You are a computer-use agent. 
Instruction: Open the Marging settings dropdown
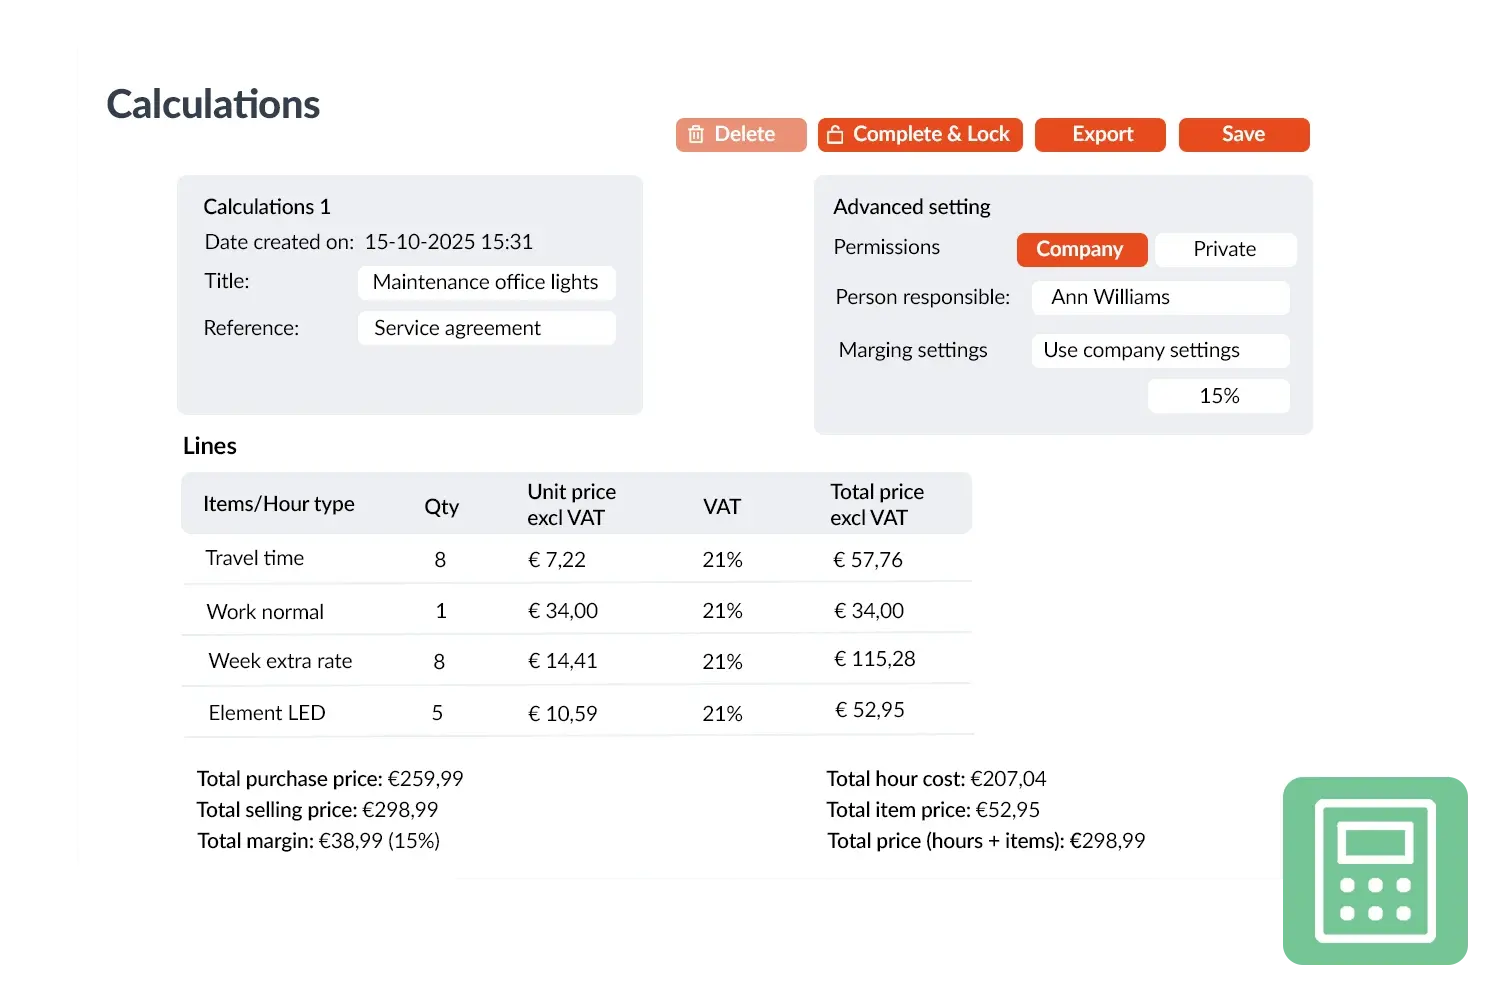1160,350
